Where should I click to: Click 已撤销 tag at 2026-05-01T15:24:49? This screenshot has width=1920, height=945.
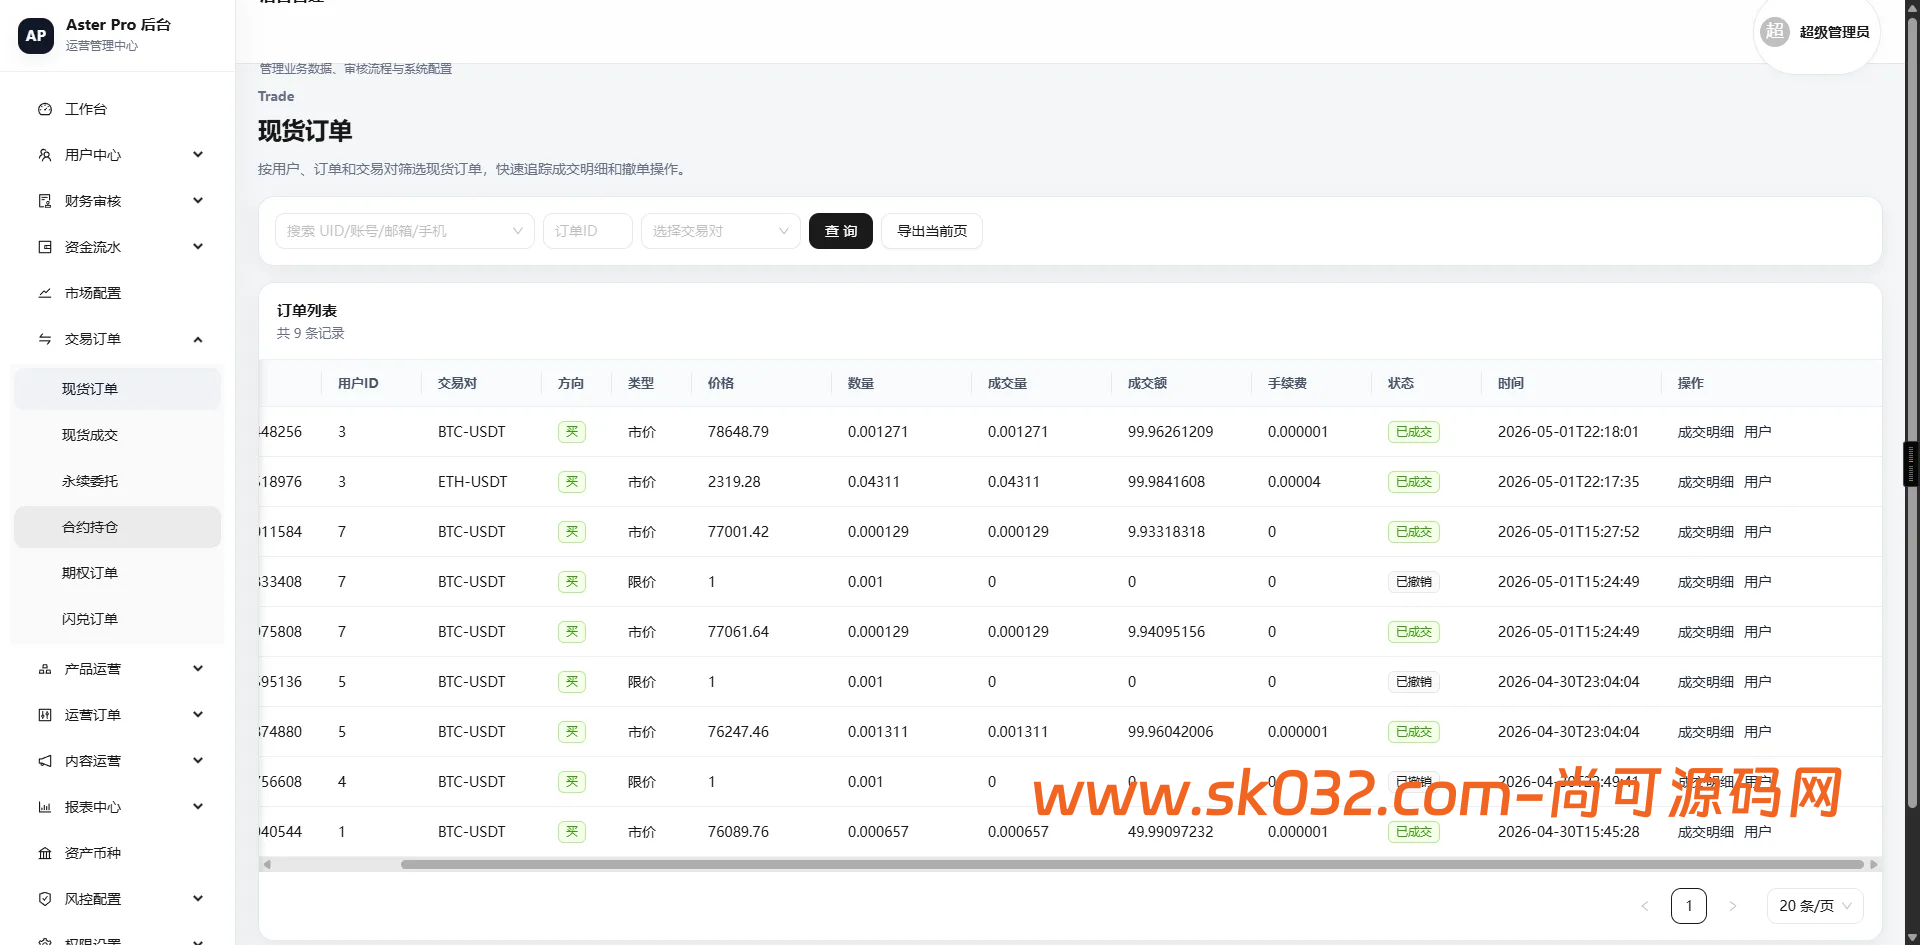click(1413, 582)
